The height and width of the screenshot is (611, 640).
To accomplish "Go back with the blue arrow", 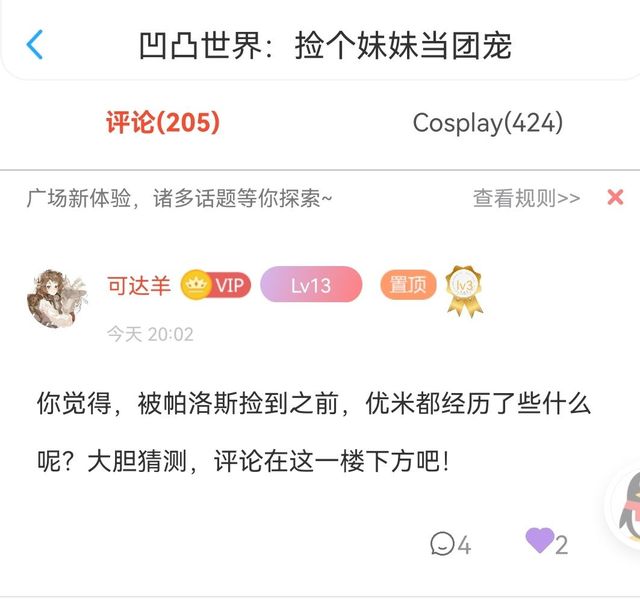I will tap(35, 44).
